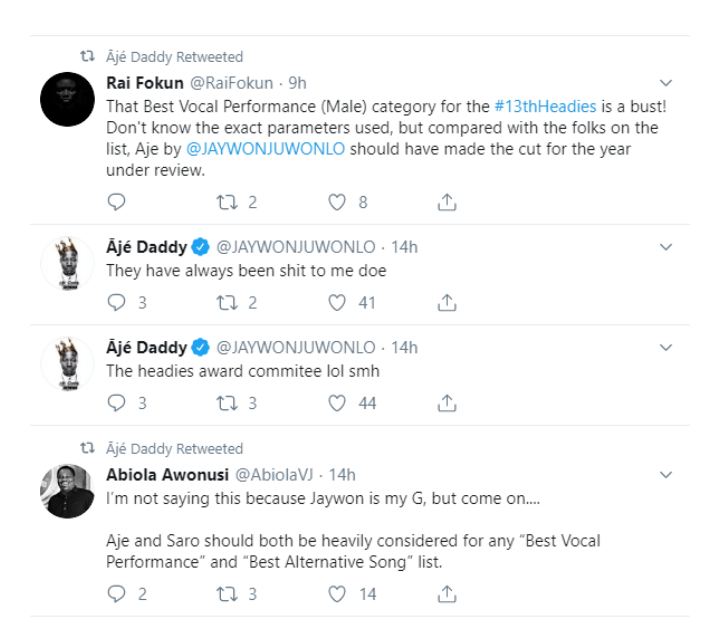
Task: Like the "They have always been" tweet
Action: pyautogui.click(x=338, y=302)
